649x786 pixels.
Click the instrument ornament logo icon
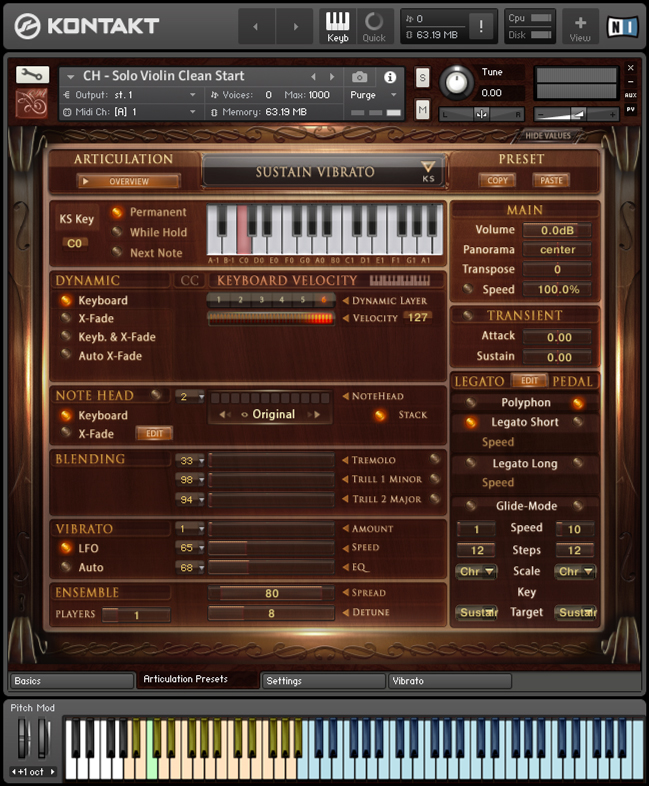pyautogui.click(x=32, y=103)
